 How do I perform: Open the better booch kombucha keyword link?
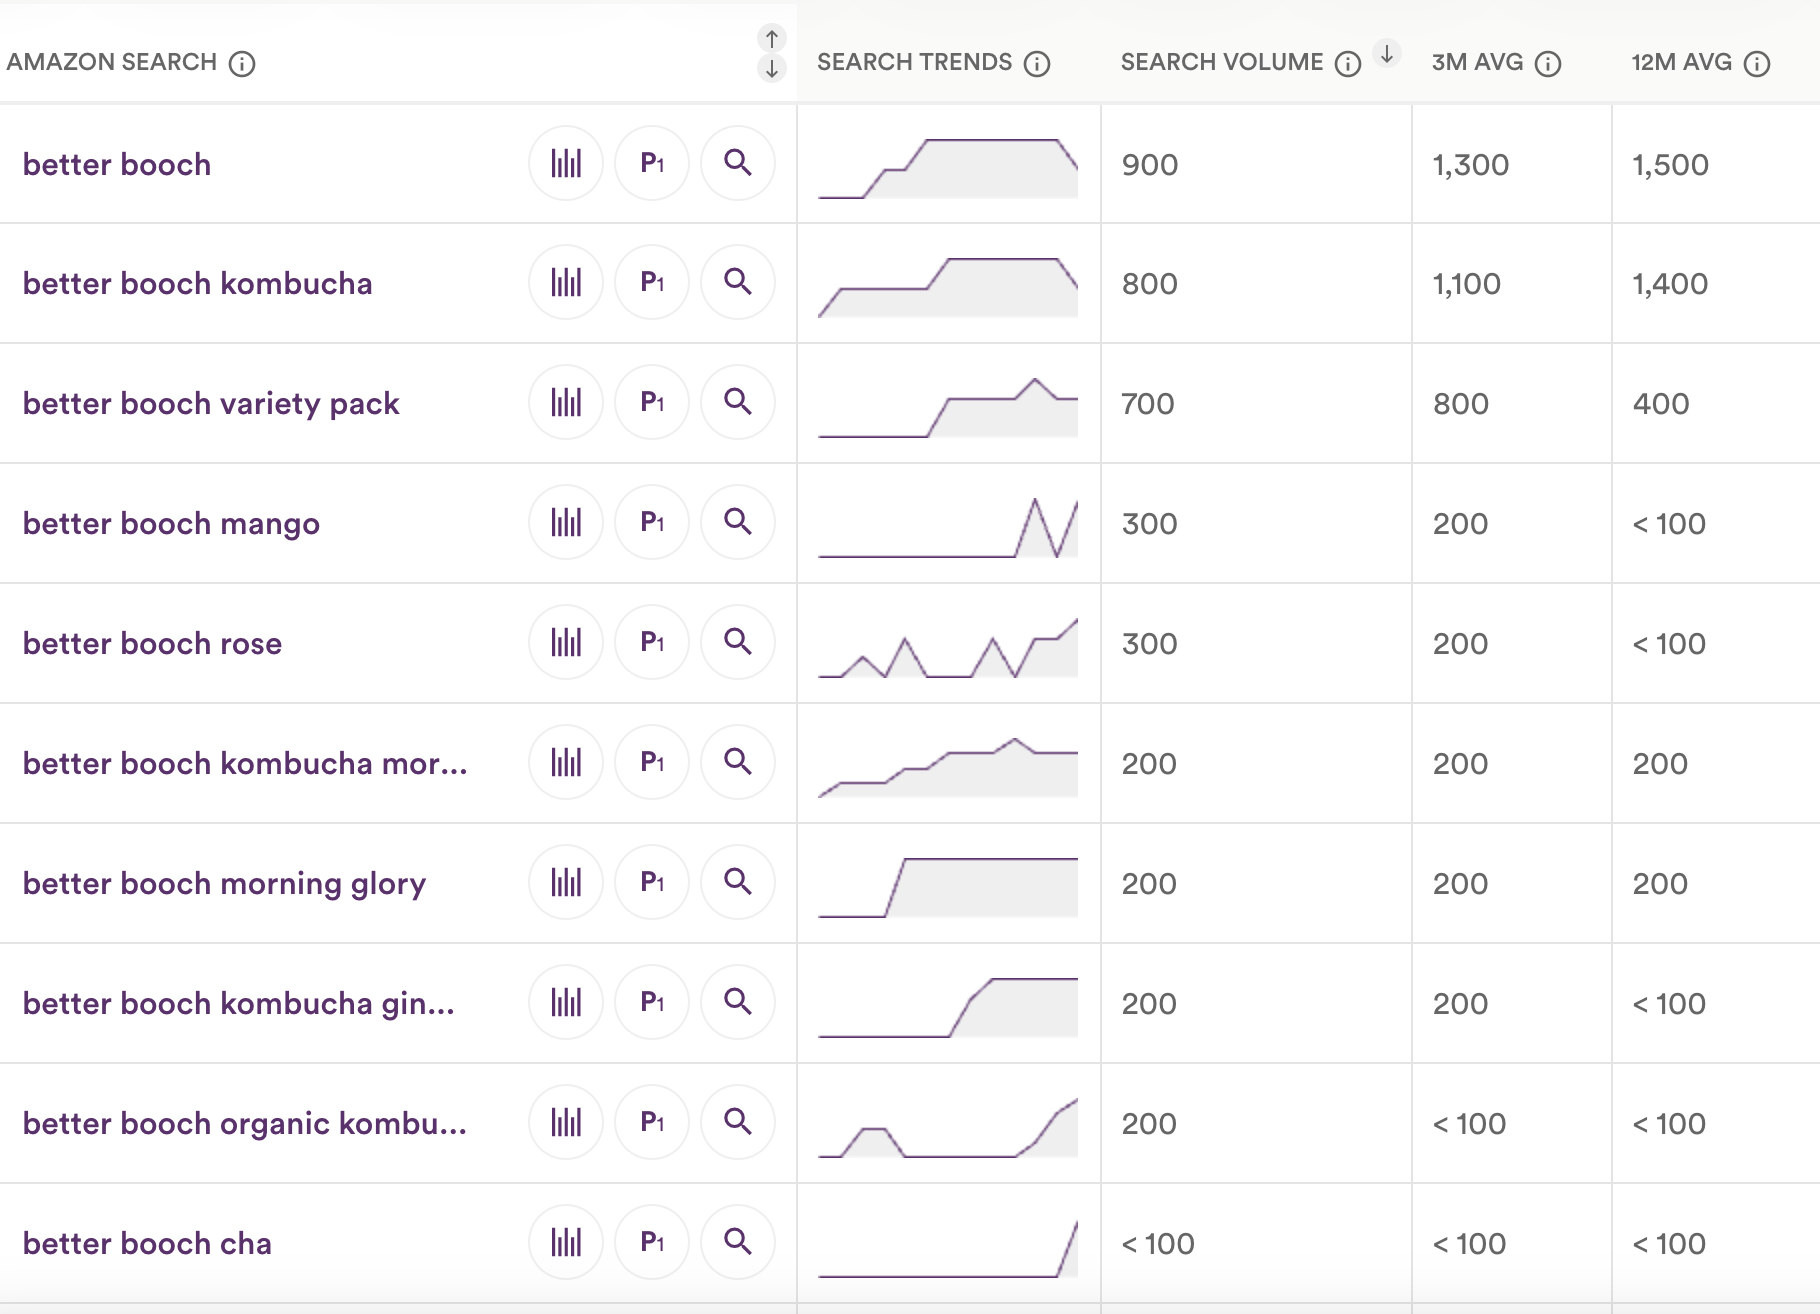coord(198,283)
